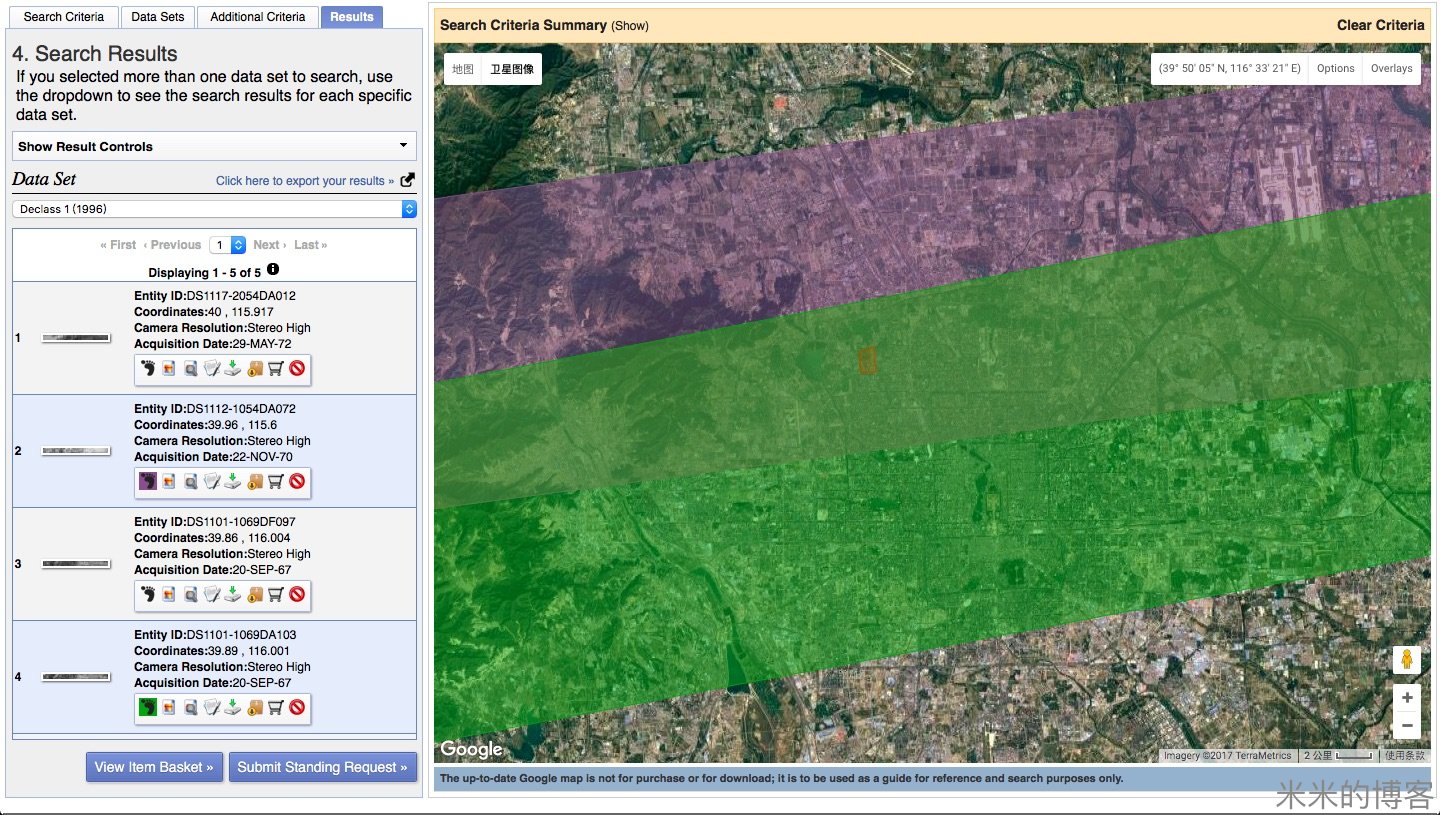Viewport: 1440px width, 815px height.
Task: Click here to export your results link
Action: click(305, 181)
